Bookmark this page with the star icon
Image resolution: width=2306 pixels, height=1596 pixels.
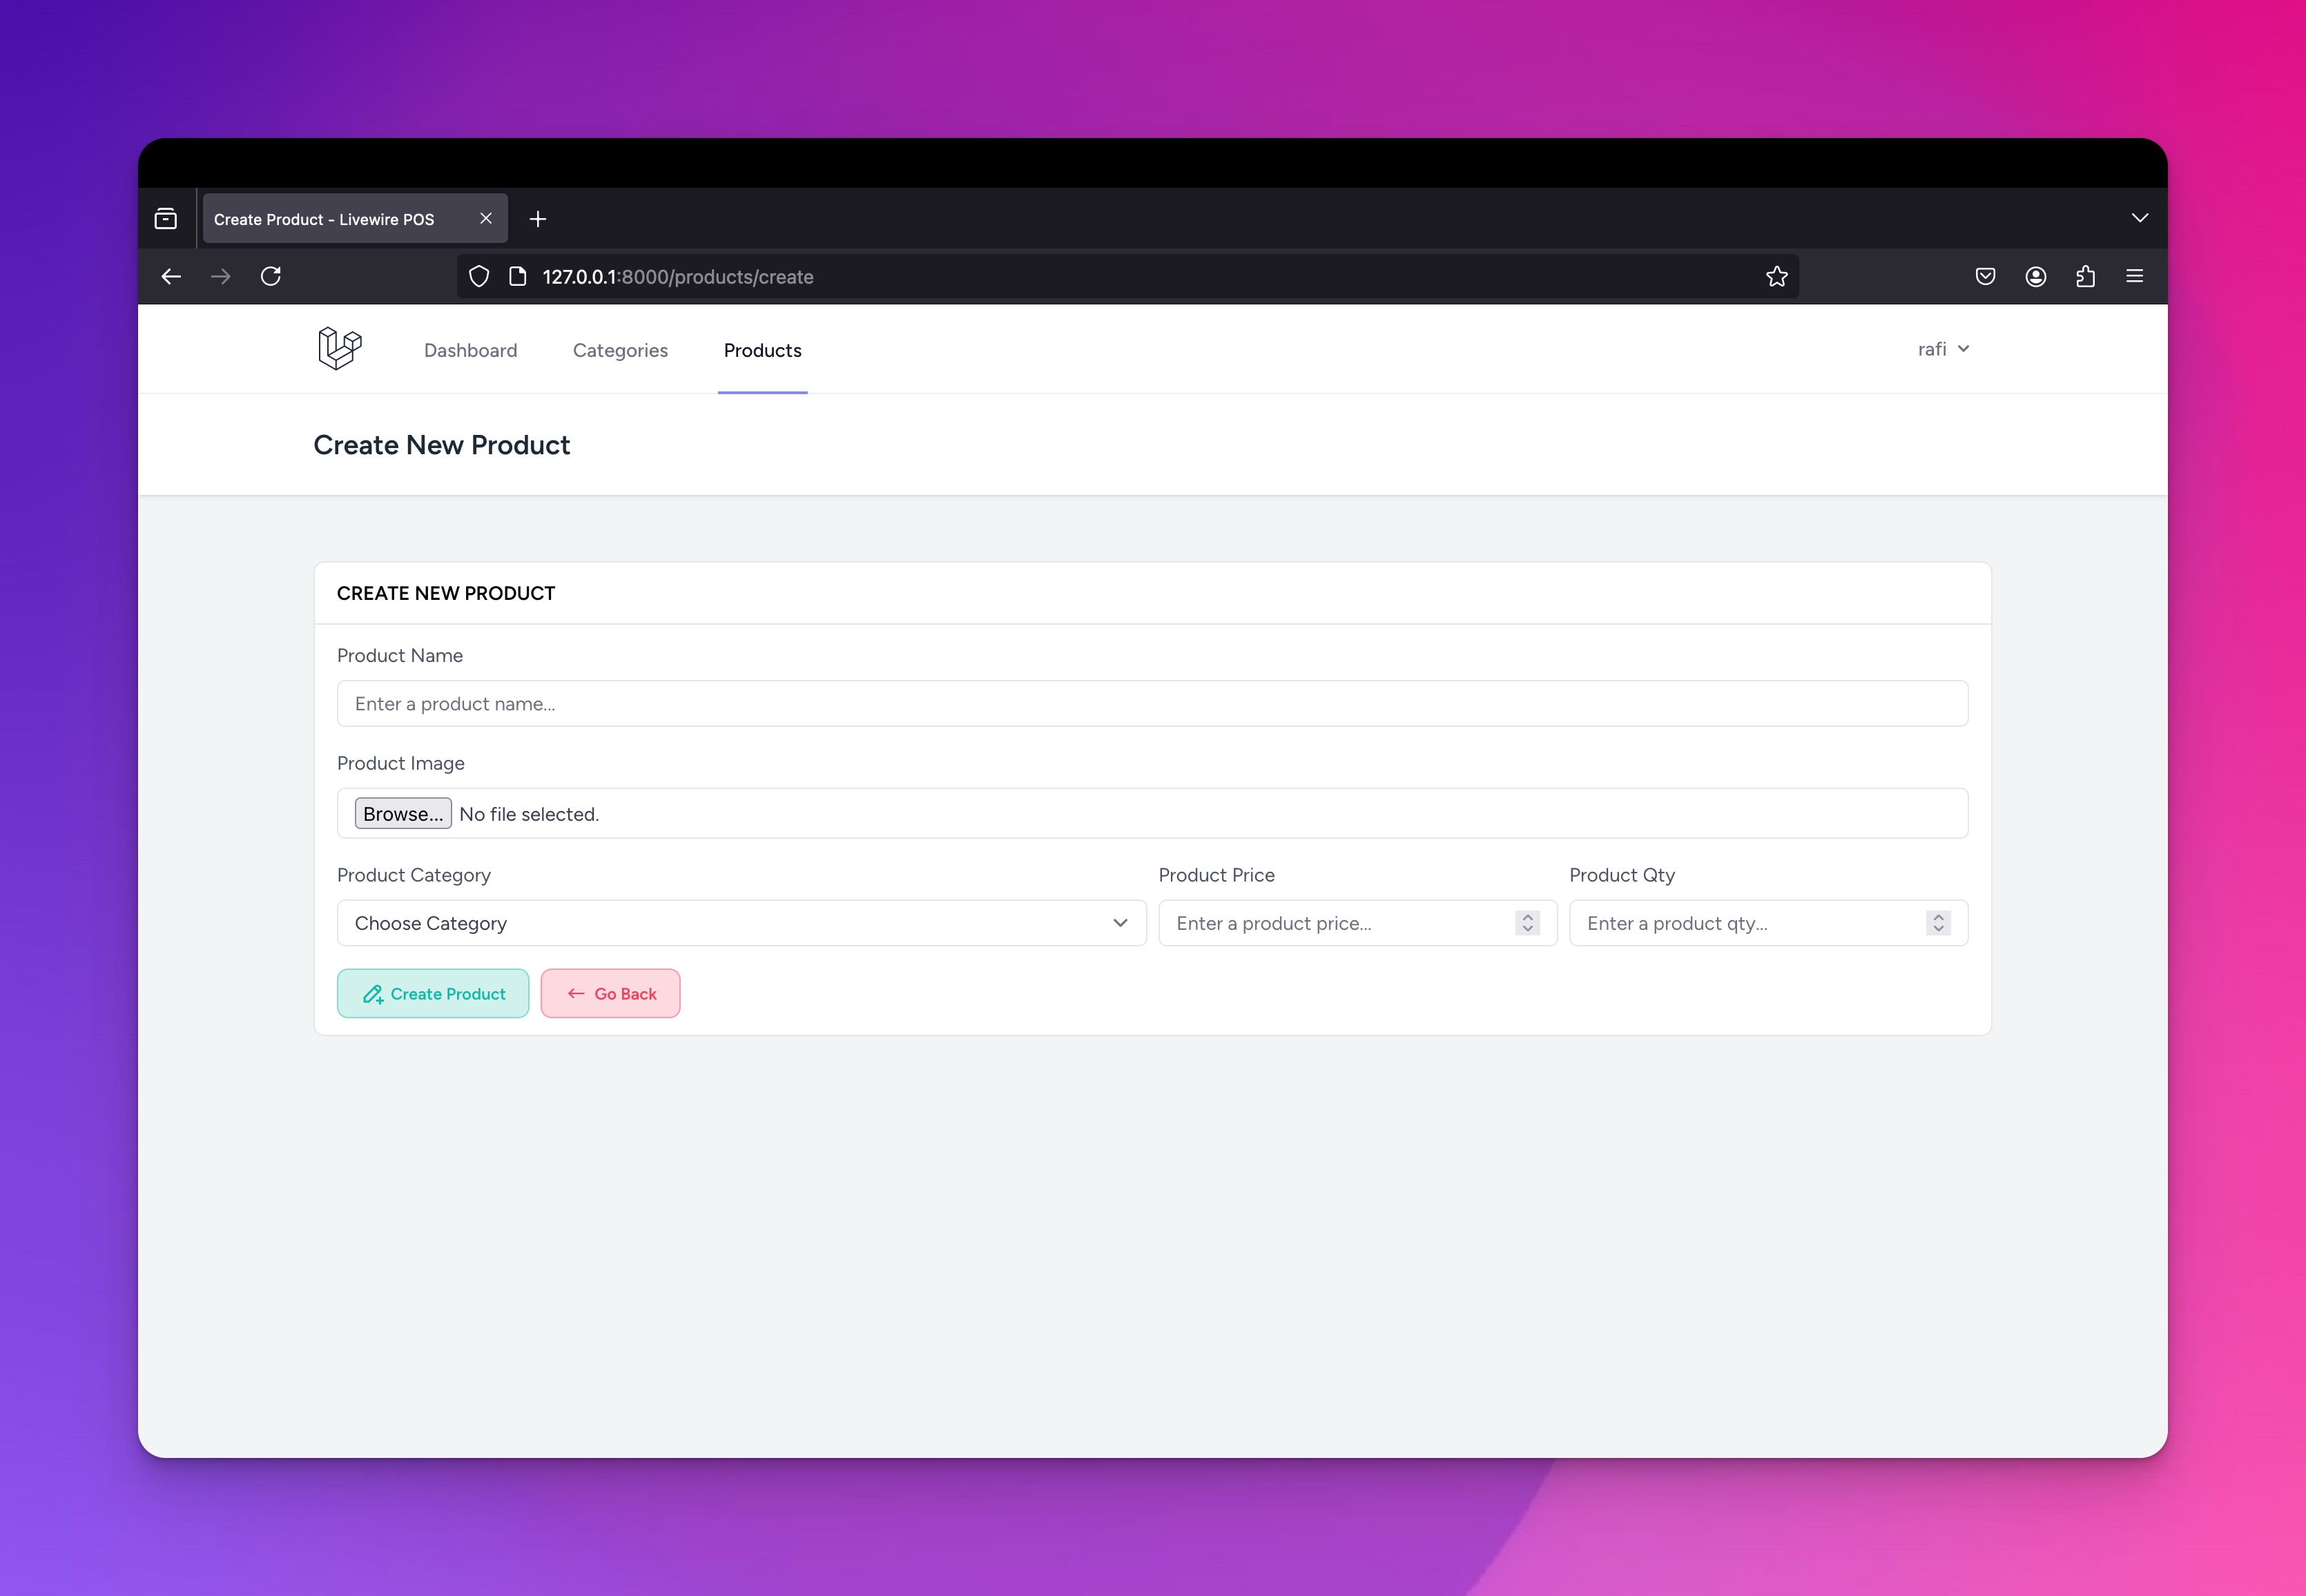click(x=1776, y=277)
